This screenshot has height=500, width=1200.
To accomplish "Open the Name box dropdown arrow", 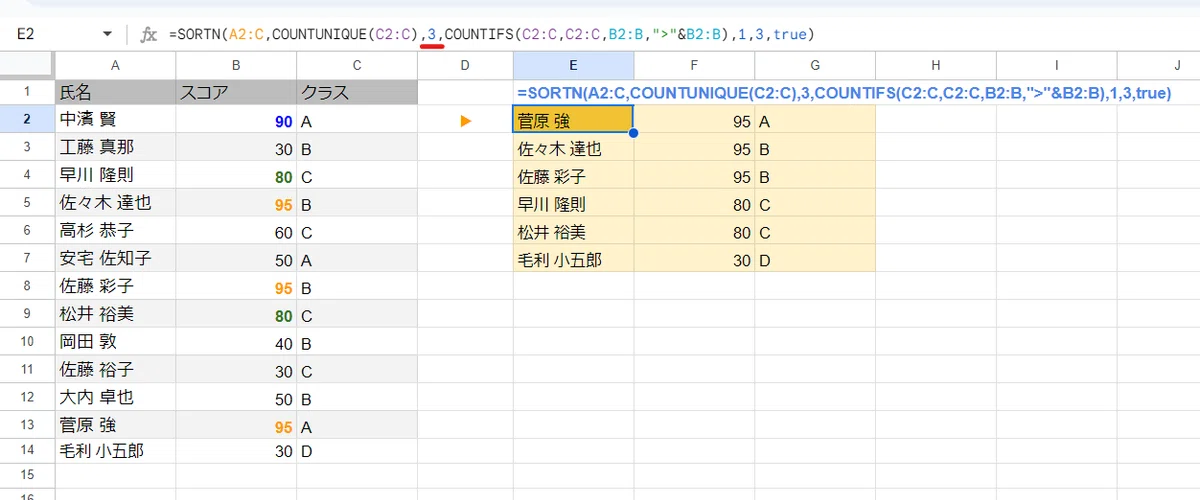I will click(107, 34).
